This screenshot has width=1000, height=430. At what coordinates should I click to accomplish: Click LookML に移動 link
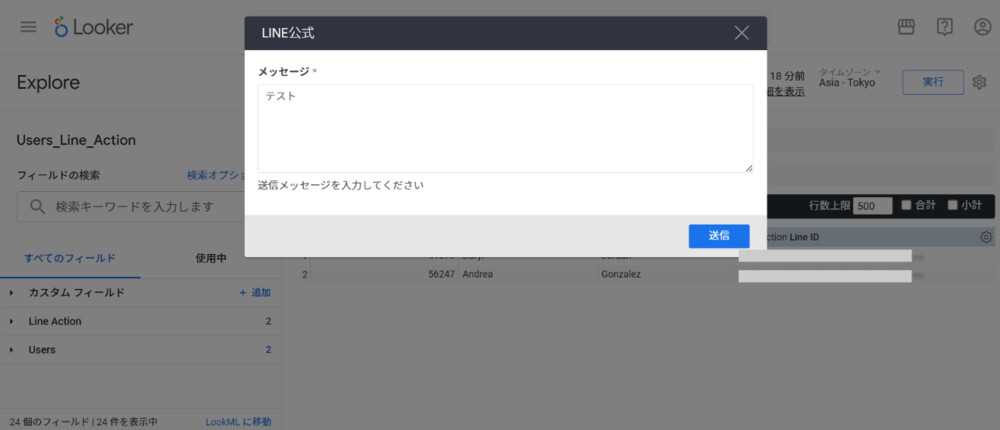238,422
